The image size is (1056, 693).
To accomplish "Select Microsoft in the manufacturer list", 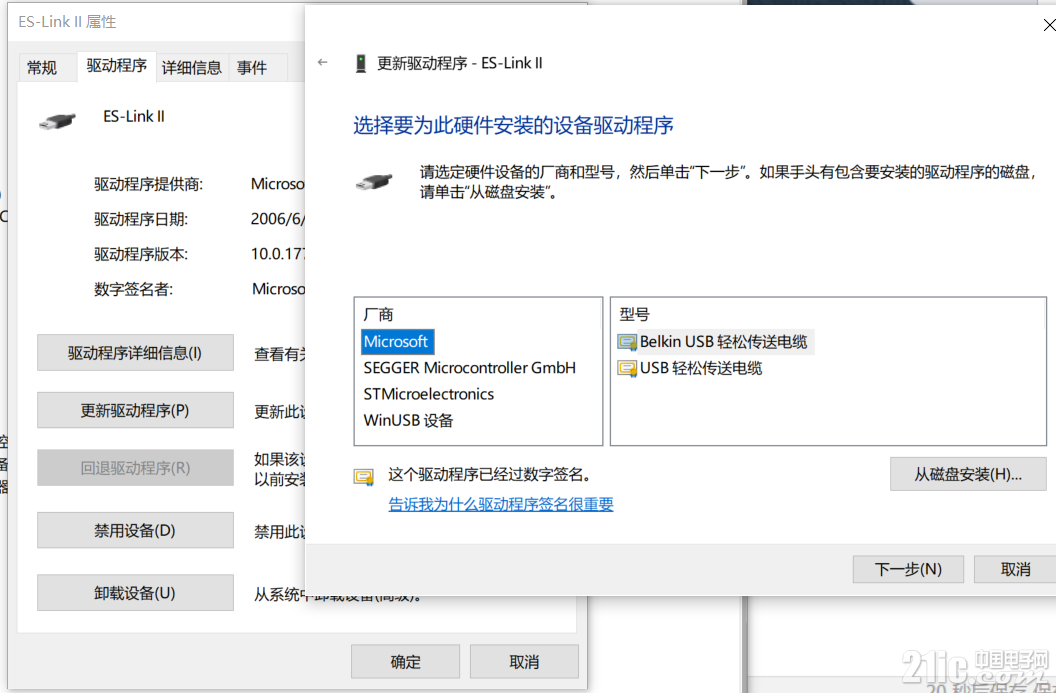I will coord(396,341).
